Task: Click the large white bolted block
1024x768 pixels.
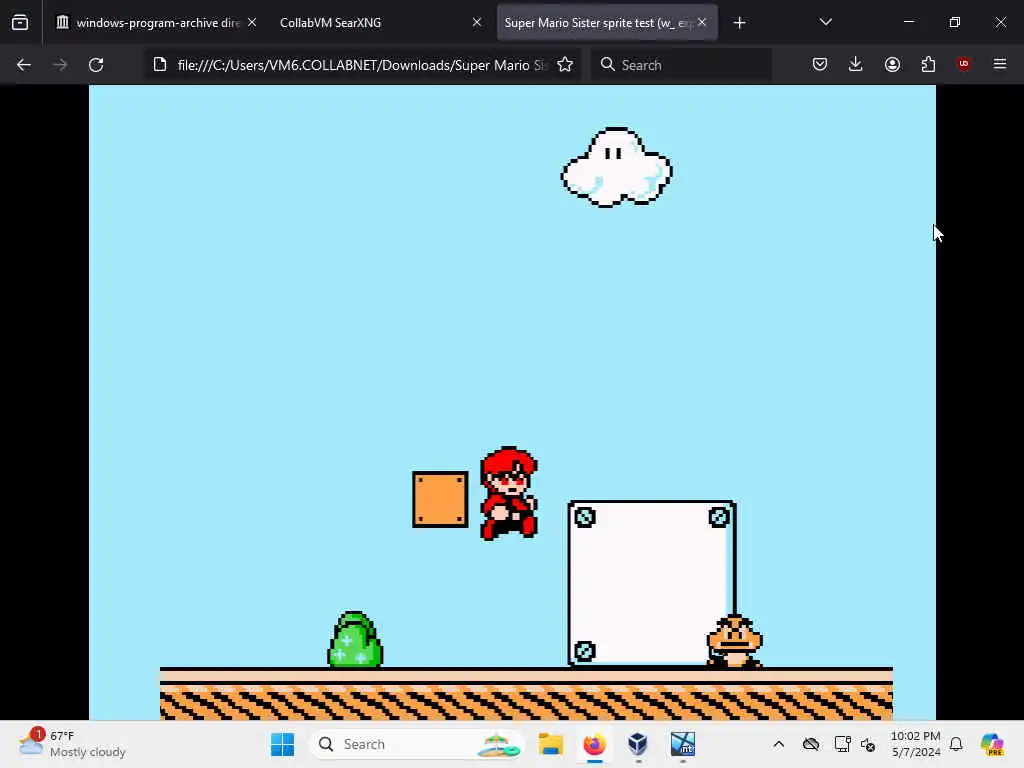Action: click(x=652, y=583)
